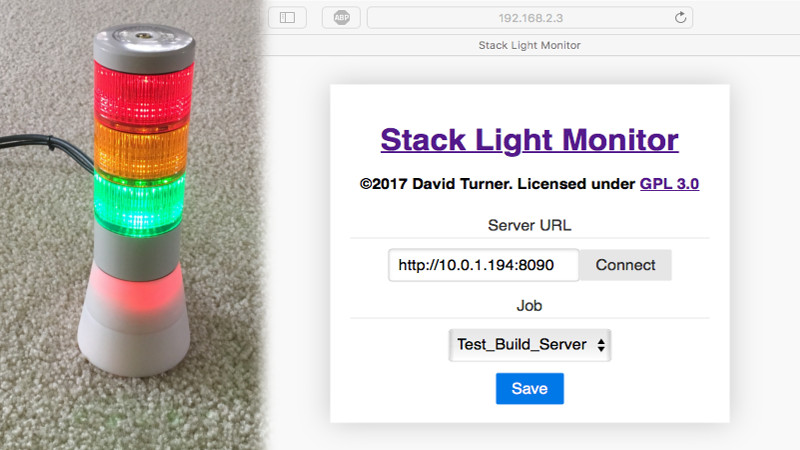This screenshot has height=450, width=800.
Task: Focus the Server URL text field
Action: pos(484,265)
